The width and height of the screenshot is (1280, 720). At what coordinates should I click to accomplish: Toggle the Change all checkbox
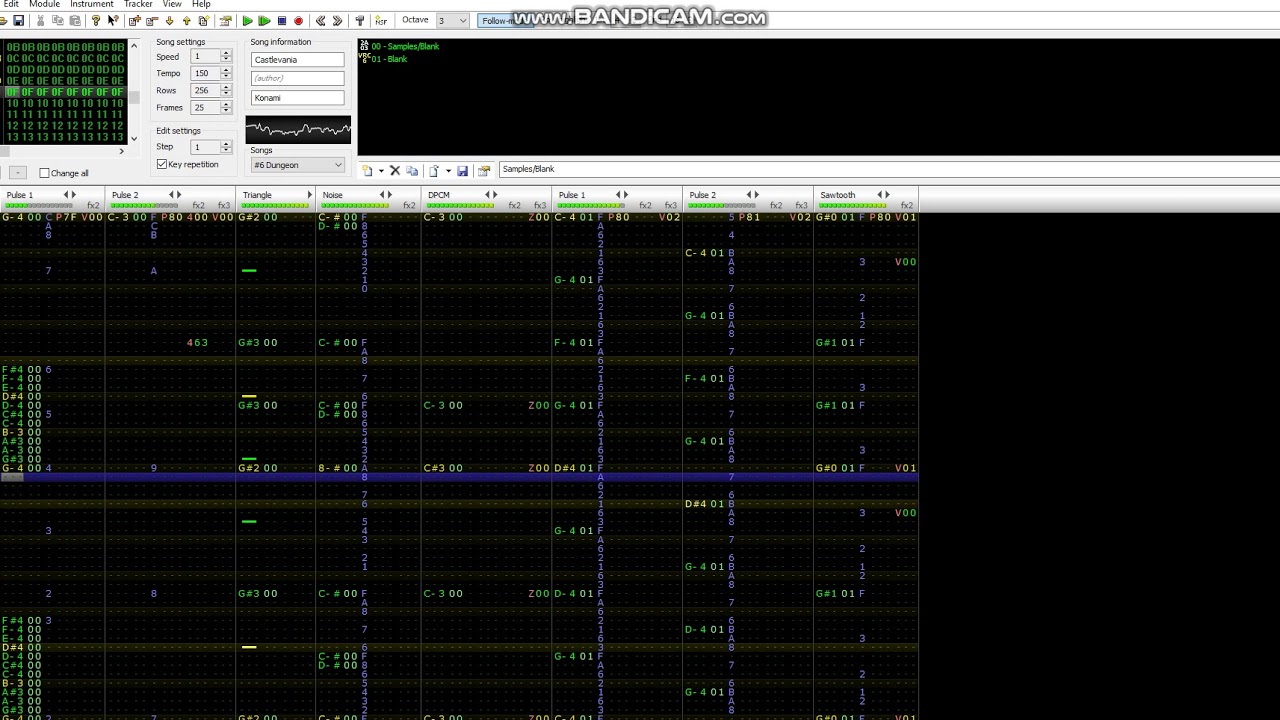pos(44,173)
